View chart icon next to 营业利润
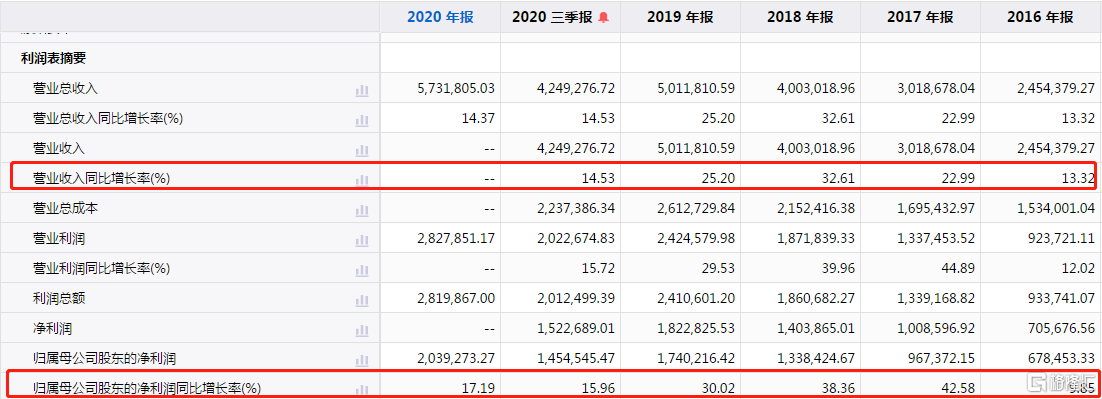Image resolution: width=1102 pixels, height=399 pixels. (362, 240)
